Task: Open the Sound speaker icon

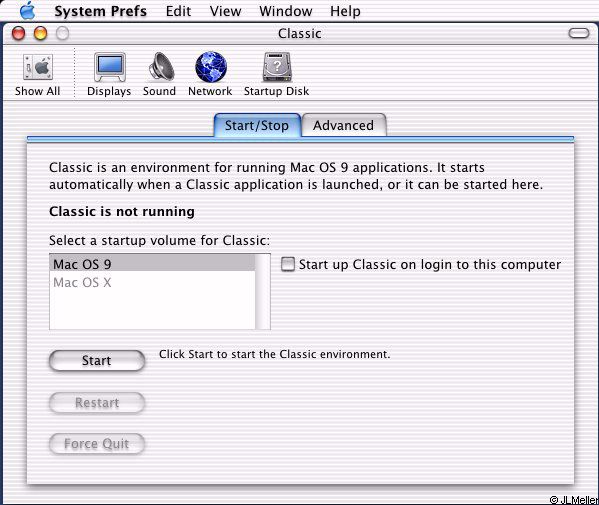Action: 161,67
